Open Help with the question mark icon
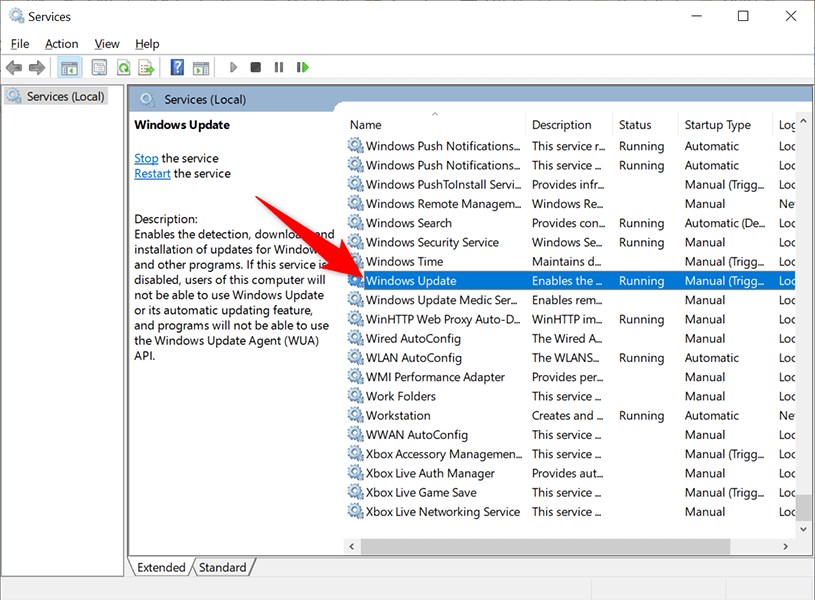Viewport: 815px width, 600px height. point(177,67)
